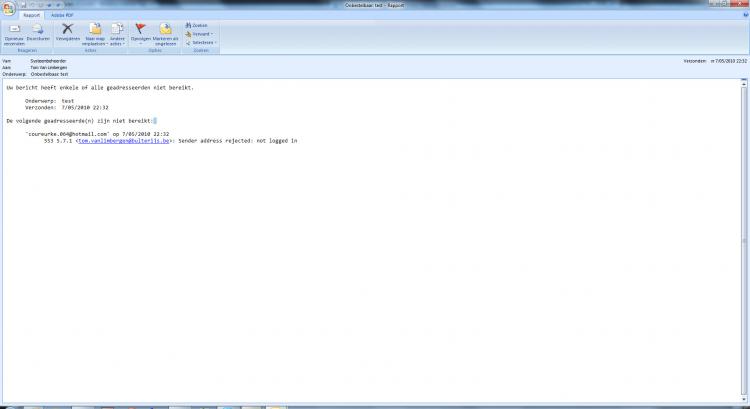Click Markeren als ongelezen icon
This screenshot has width=750, height=409.
(x=165, y=35)
